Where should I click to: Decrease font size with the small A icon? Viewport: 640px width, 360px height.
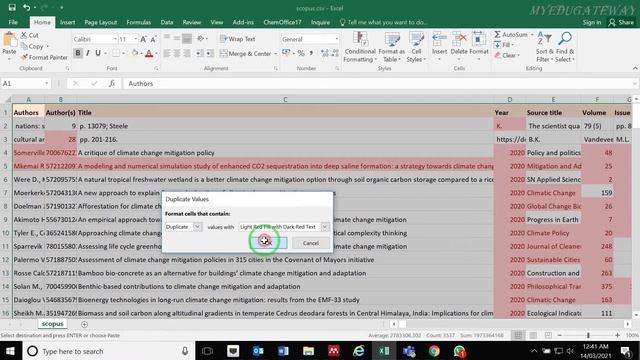[153, 39]
